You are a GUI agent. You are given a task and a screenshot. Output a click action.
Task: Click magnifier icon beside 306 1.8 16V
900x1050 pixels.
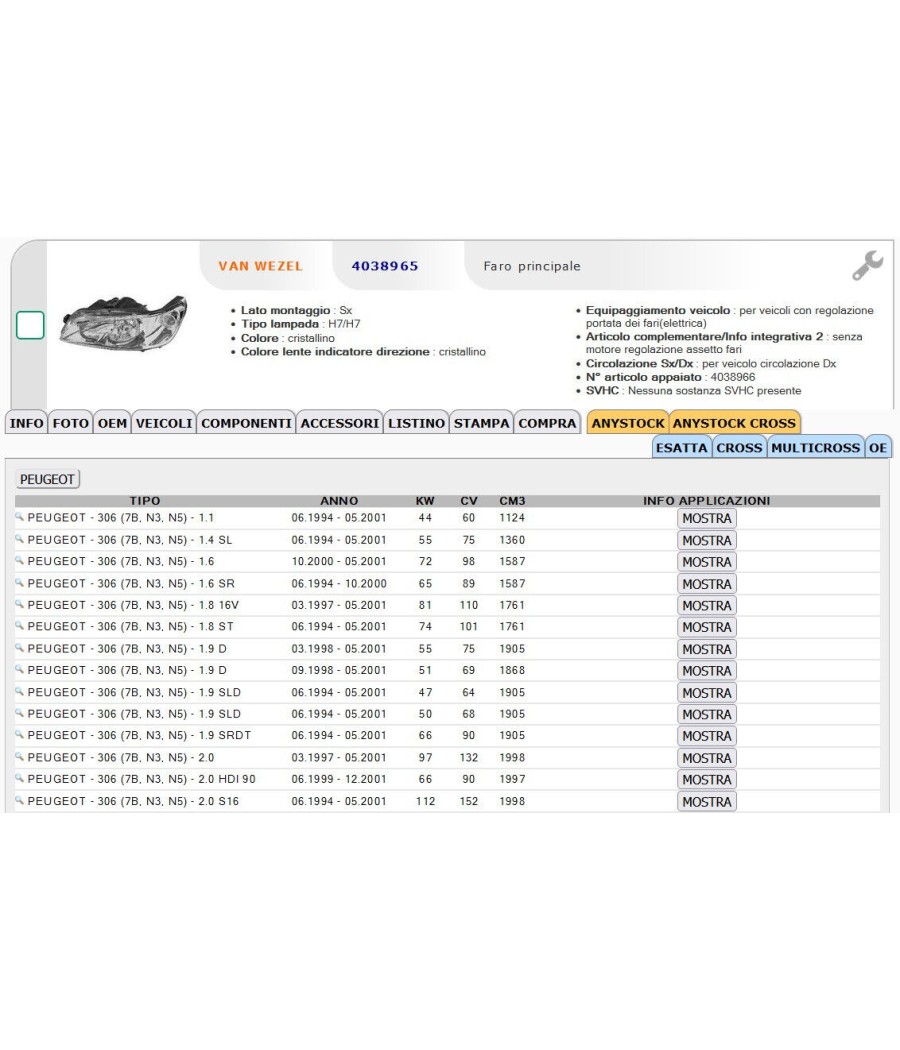pos(19,604)
